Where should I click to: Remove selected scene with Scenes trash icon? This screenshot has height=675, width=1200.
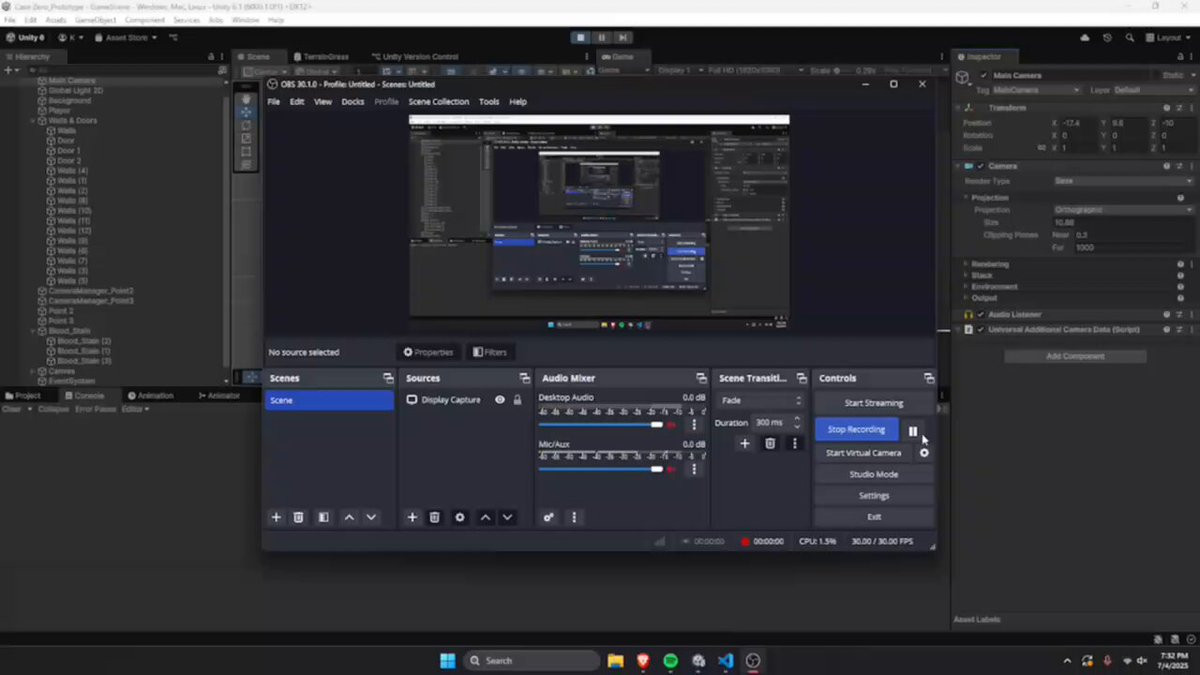pyautogui.click(x=298, y=517)
